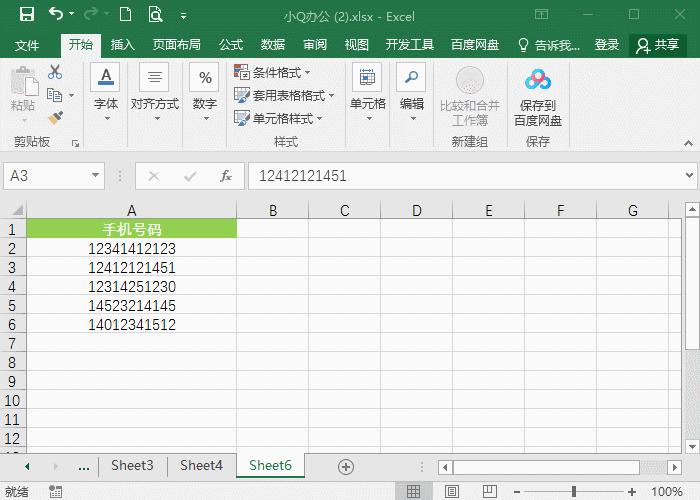Switch to Sheet4 tab

(x=201, y=466)
